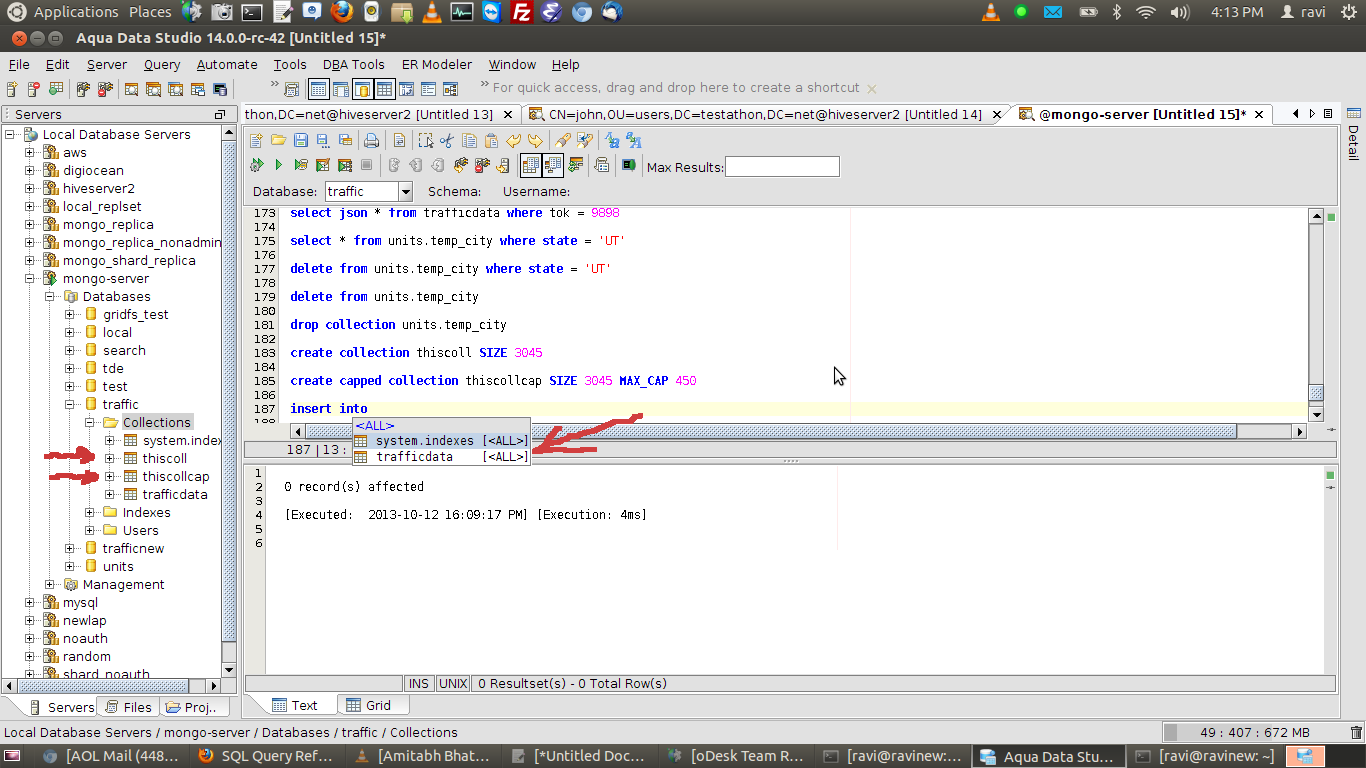1366x768 pixels.
Task: Click the FileZilla icon in top panel
Action: (x=520, y=12)
